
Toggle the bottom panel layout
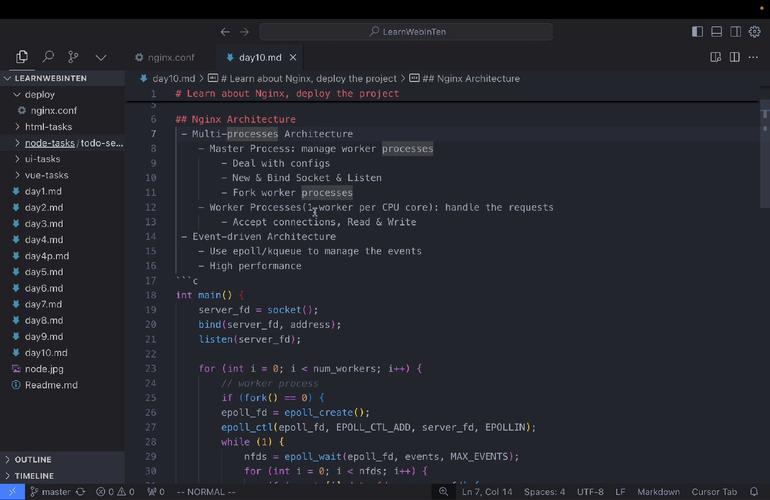pos(716,32)
